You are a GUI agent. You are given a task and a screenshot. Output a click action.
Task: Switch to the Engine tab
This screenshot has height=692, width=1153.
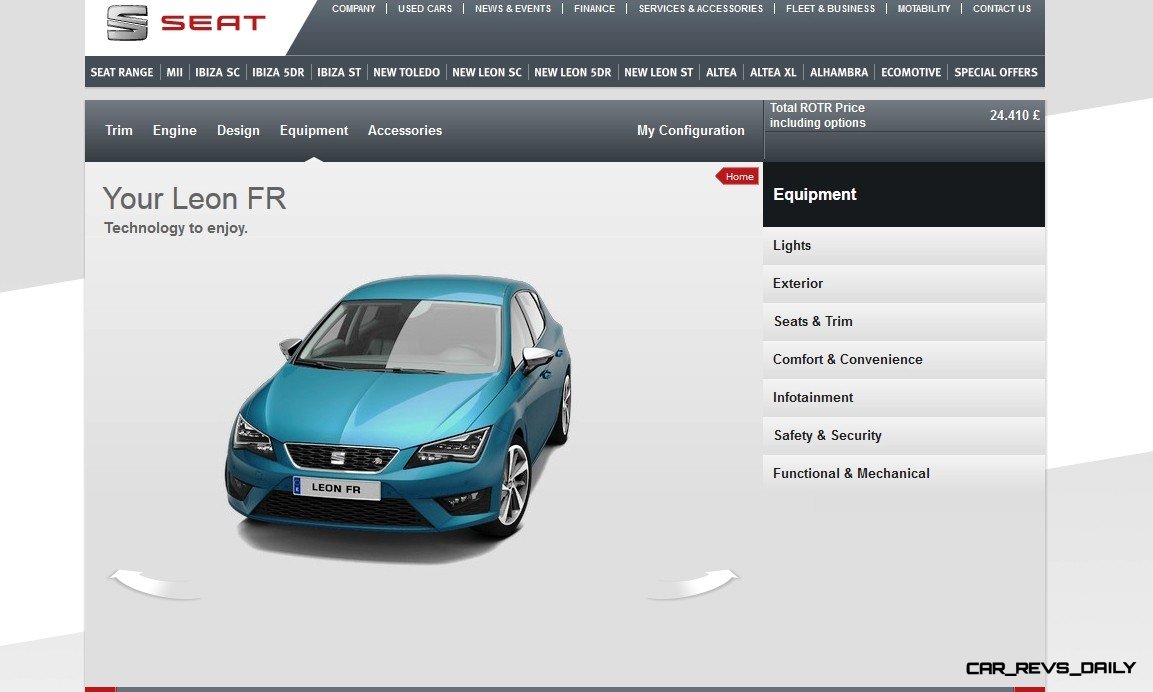175,130
